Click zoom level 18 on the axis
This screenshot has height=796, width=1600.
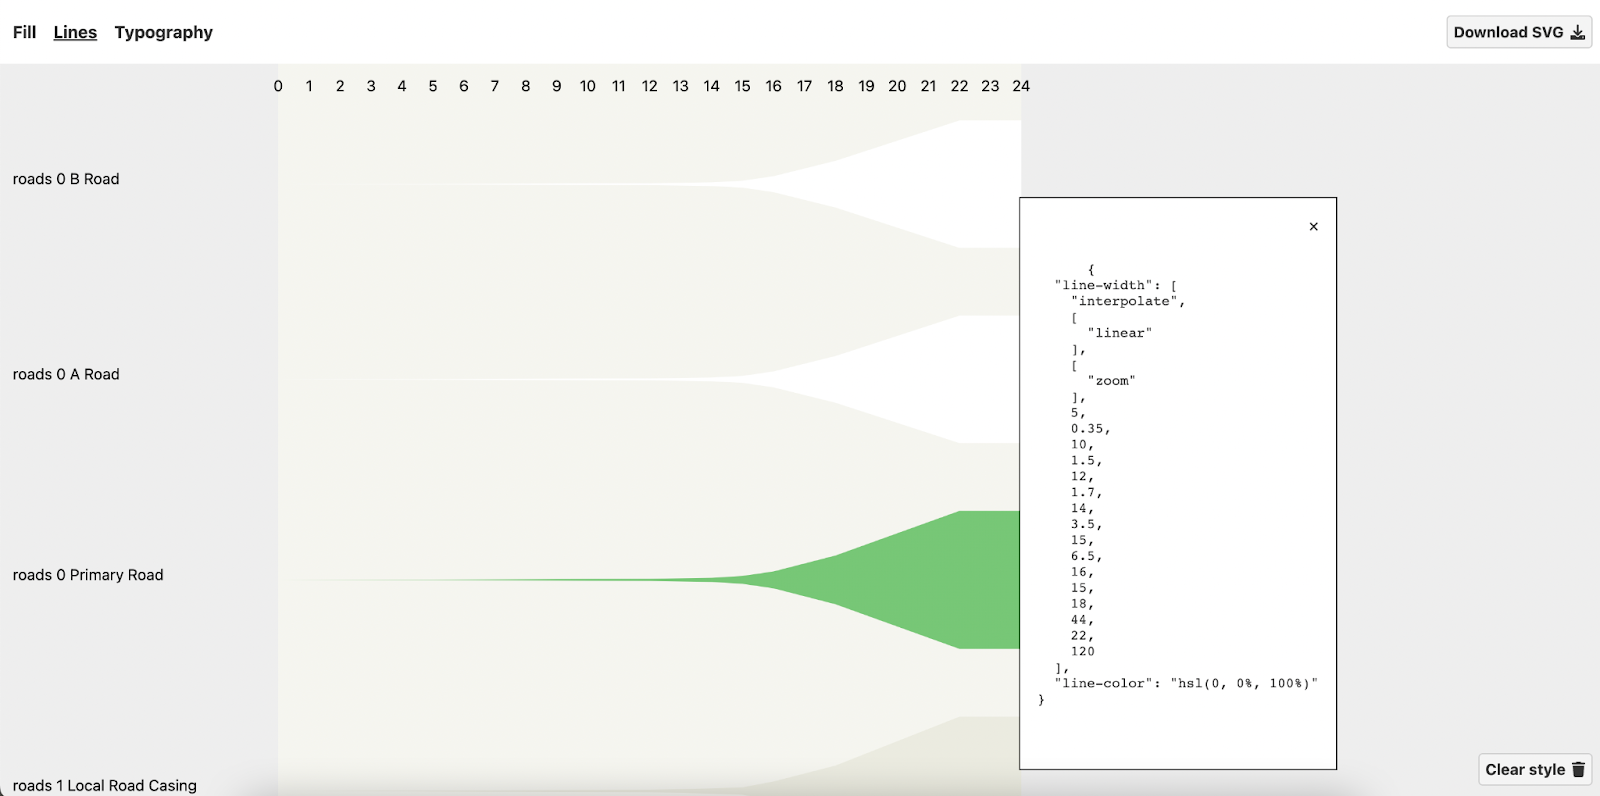click(x=836, y=86)
